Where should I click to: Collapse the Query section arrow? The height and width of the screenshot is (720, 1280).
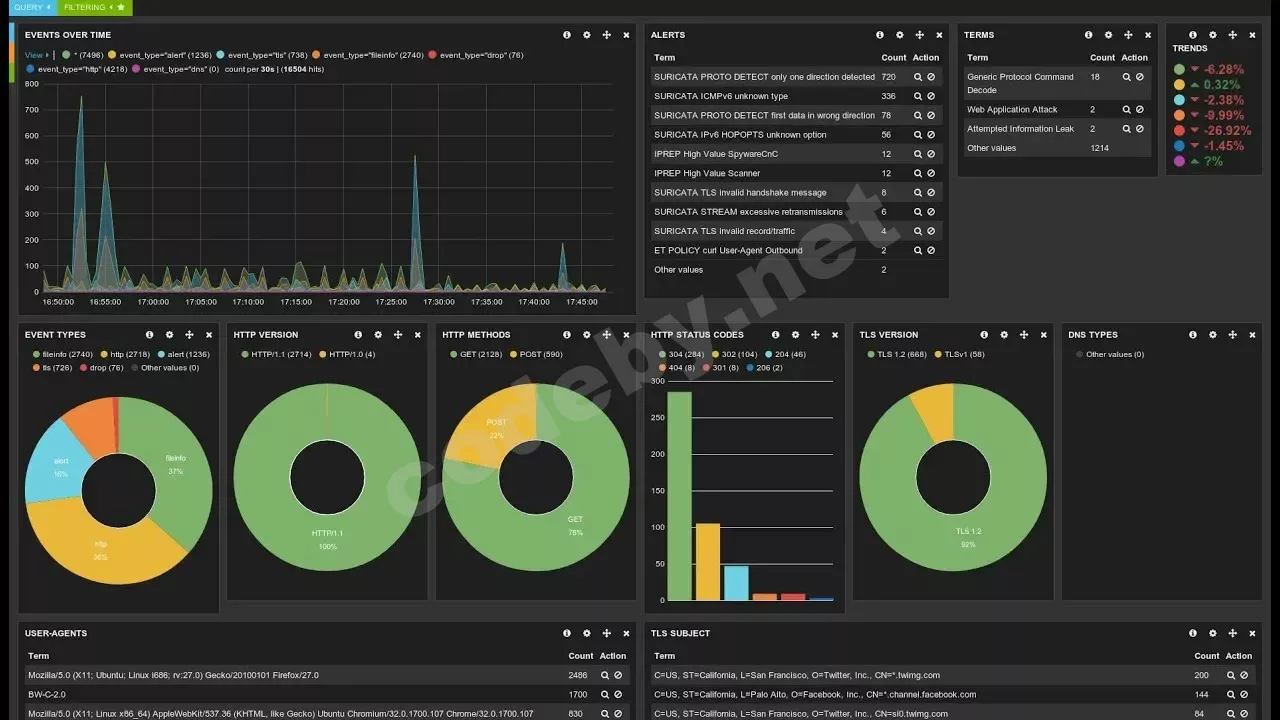pyautogui.click(x=48, y=7)
